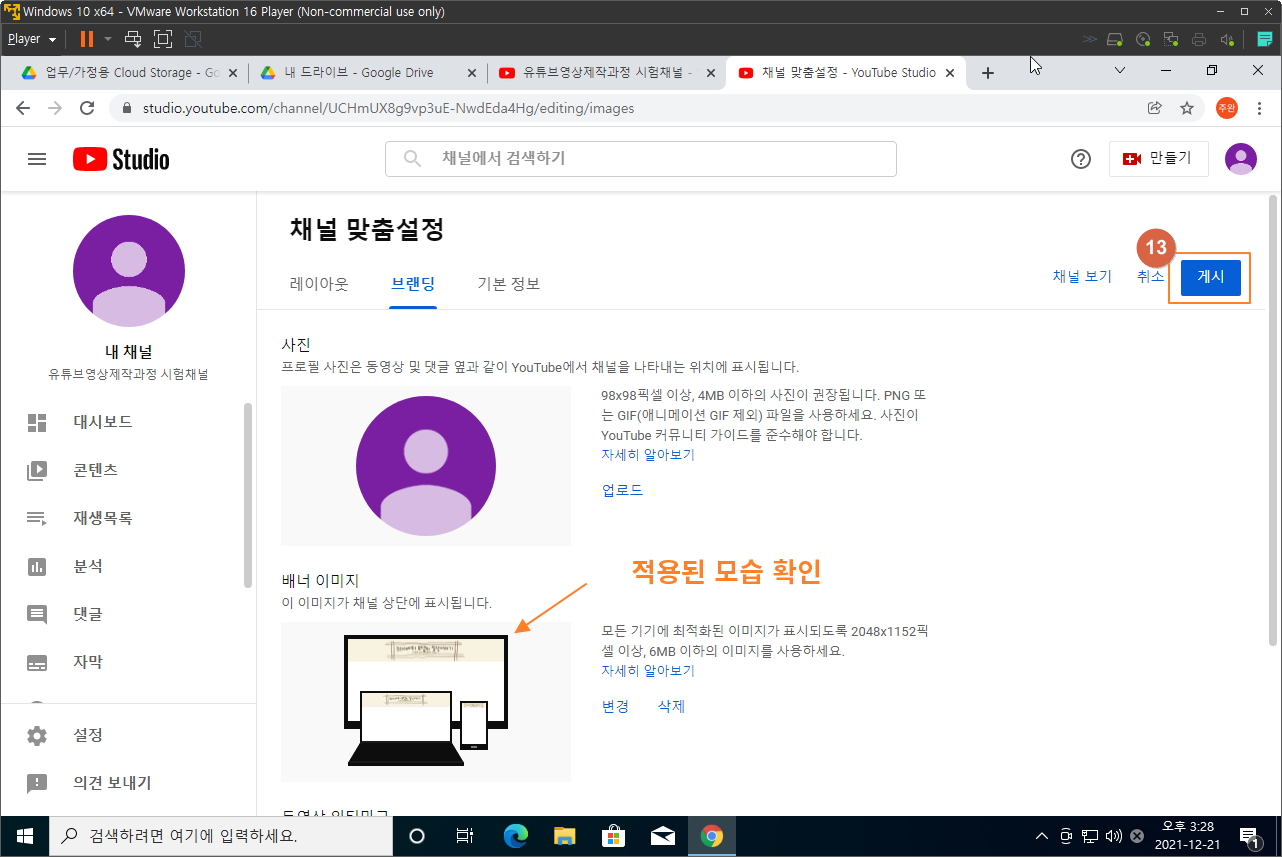Click the Publish (게시) button

tap(1211, 277)
